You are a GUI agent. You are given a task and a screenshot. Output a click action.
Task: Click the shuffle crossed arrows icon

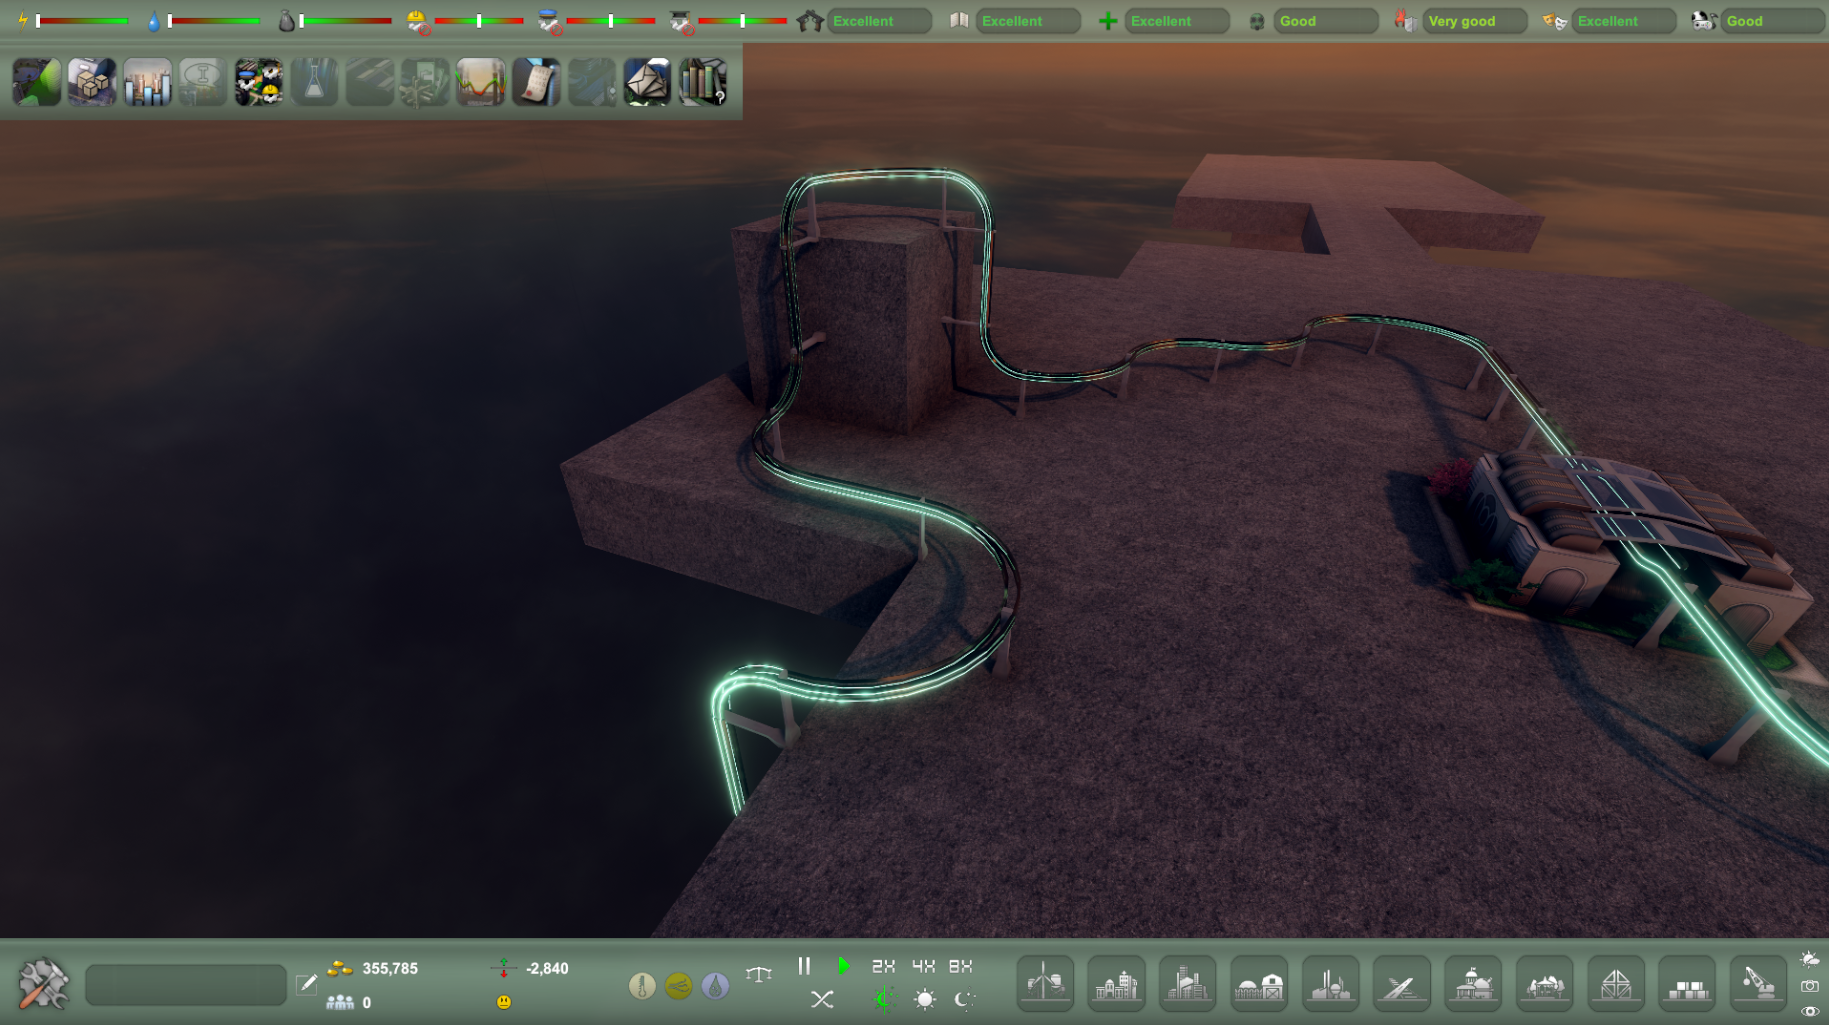pyautogui.click(x=822, y=999)
